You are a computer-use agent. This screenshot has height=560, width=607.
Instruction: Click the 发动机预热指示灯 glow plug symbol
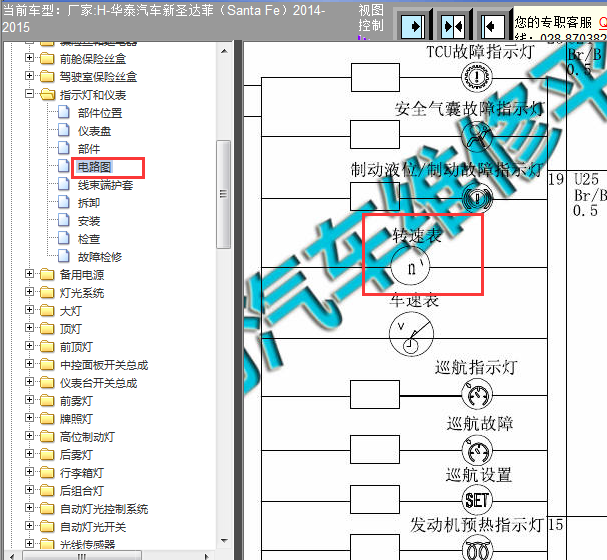pyautogui.click(x=477, y=549)
